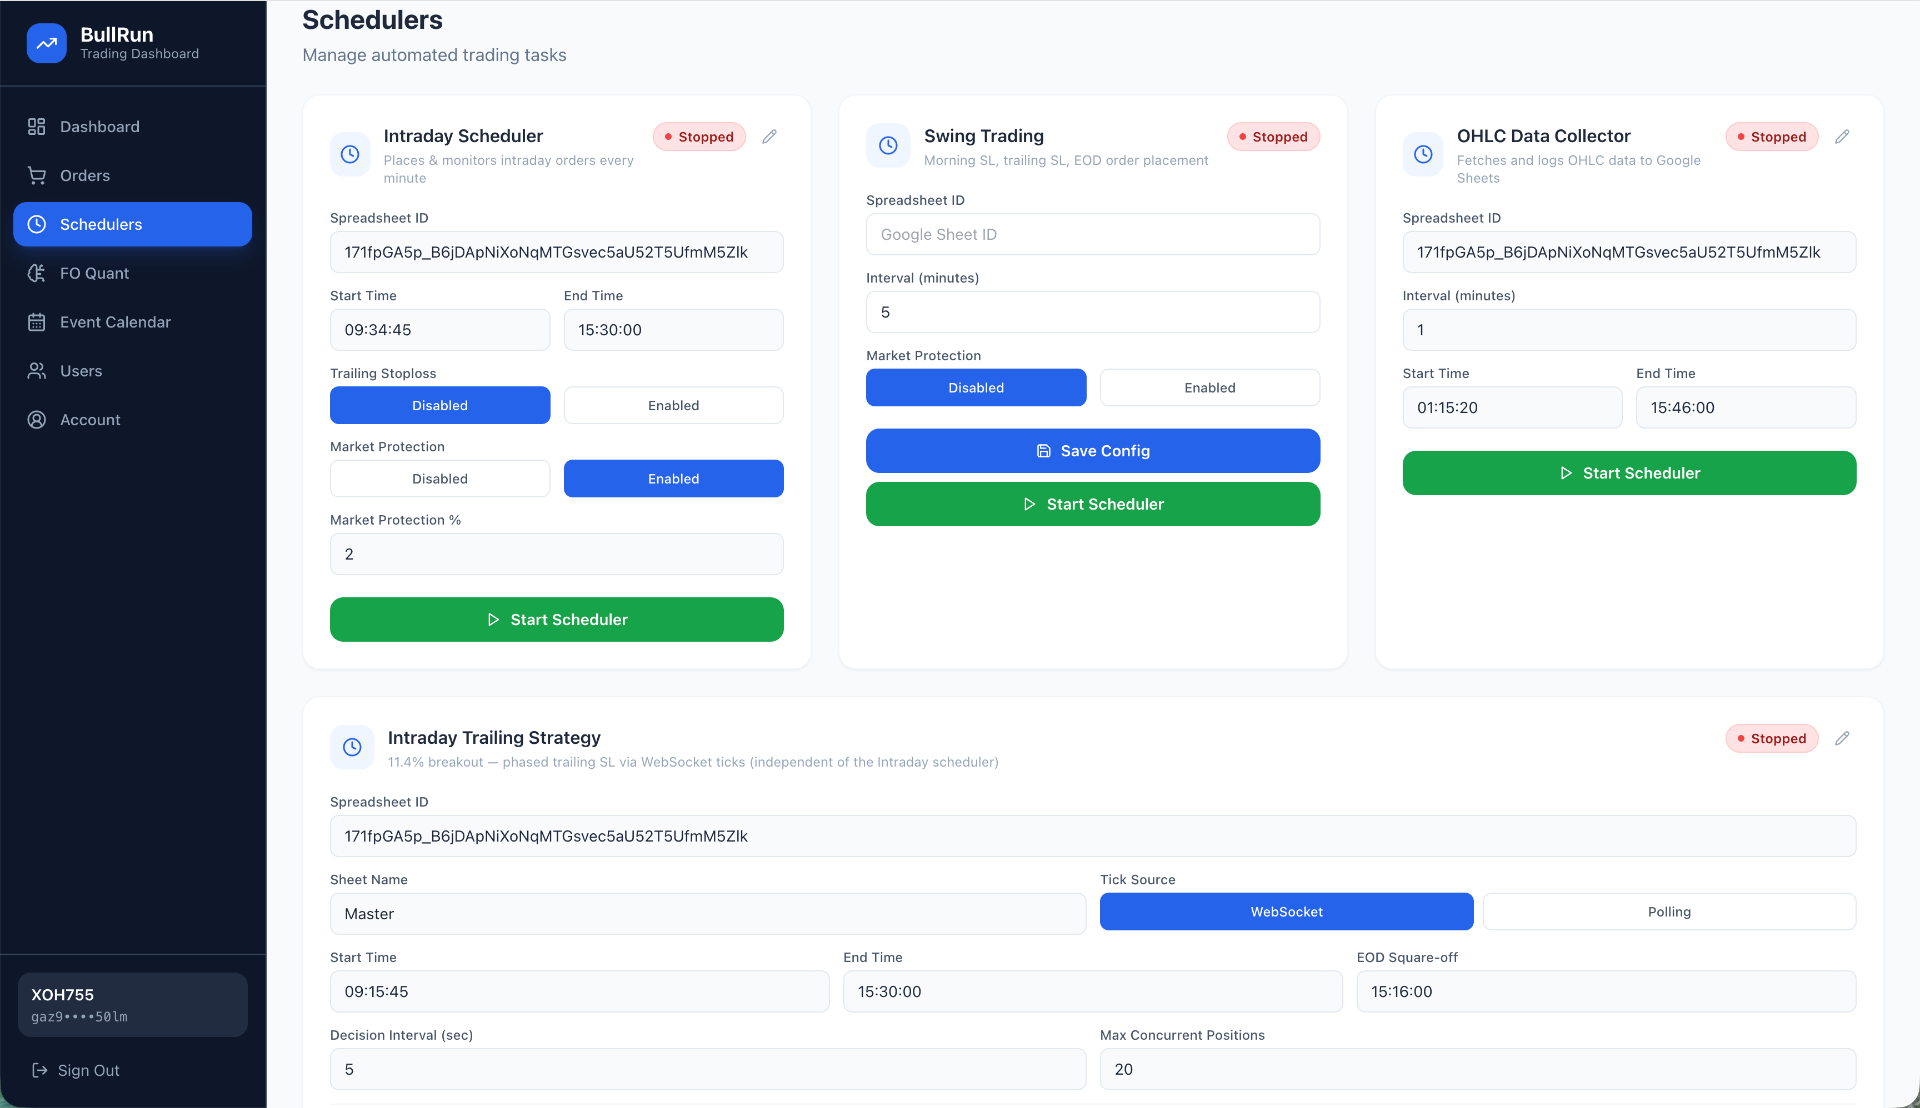Select Polling as Tick Source
The height and width of the screenshot is (1108, 1920).
pyautogui.click(x=1669, y=911)
